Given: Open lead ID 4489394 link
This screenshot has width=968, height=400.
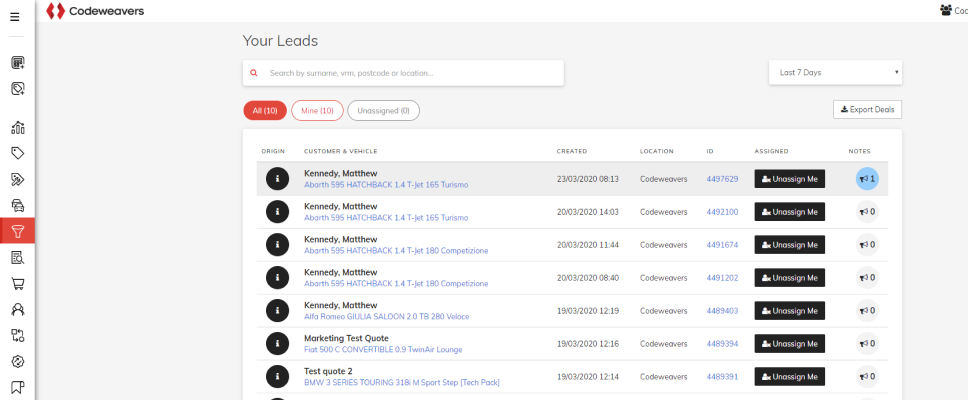Looking at the screenshot, I should pos(722,344).
